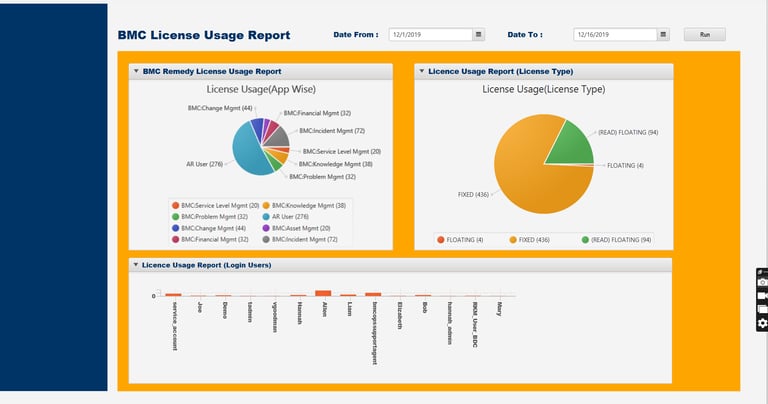
Task: Open the Date From calendar picker
Action: coord(479,35)
